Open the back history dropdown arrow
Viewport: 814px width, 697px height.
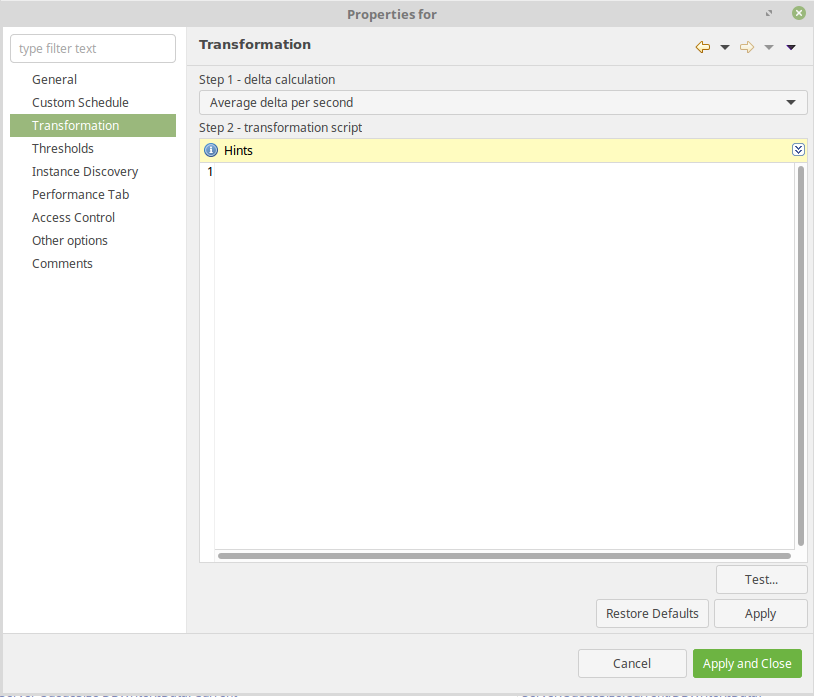725,47
